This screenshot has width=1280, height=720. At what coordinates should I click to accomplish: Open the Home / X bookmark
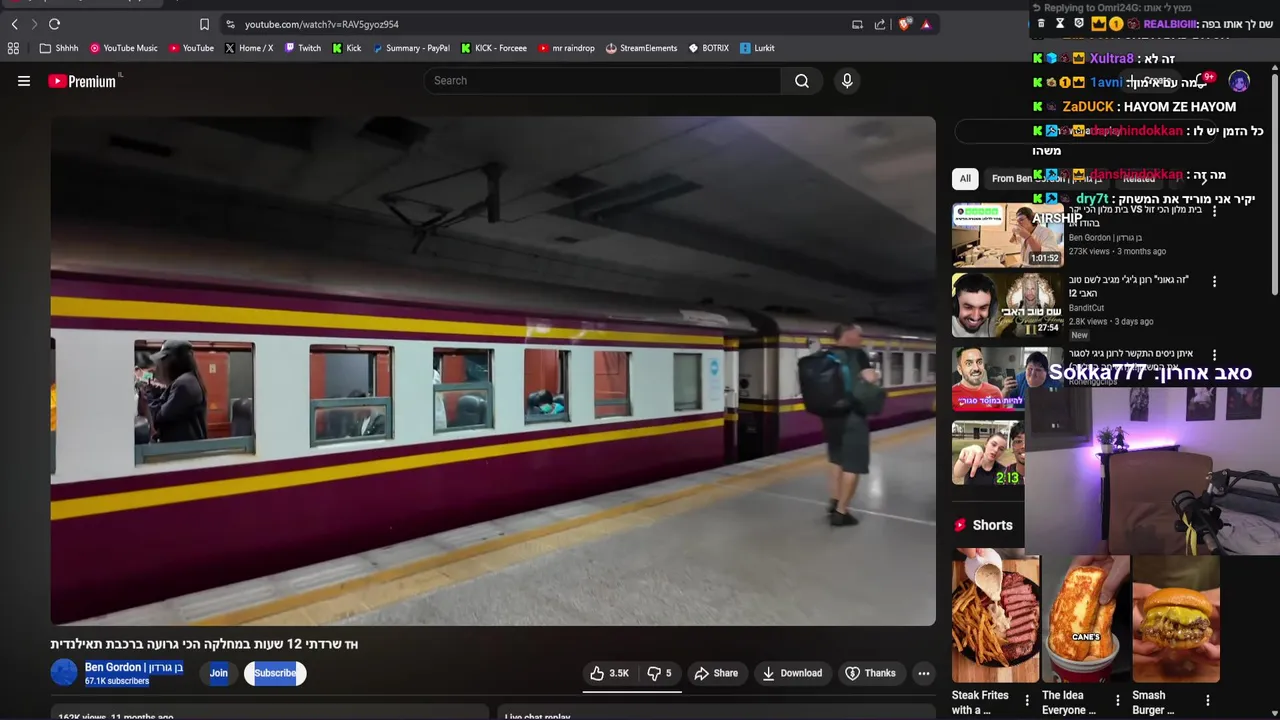pyautogui.click(x=249, y=48)
